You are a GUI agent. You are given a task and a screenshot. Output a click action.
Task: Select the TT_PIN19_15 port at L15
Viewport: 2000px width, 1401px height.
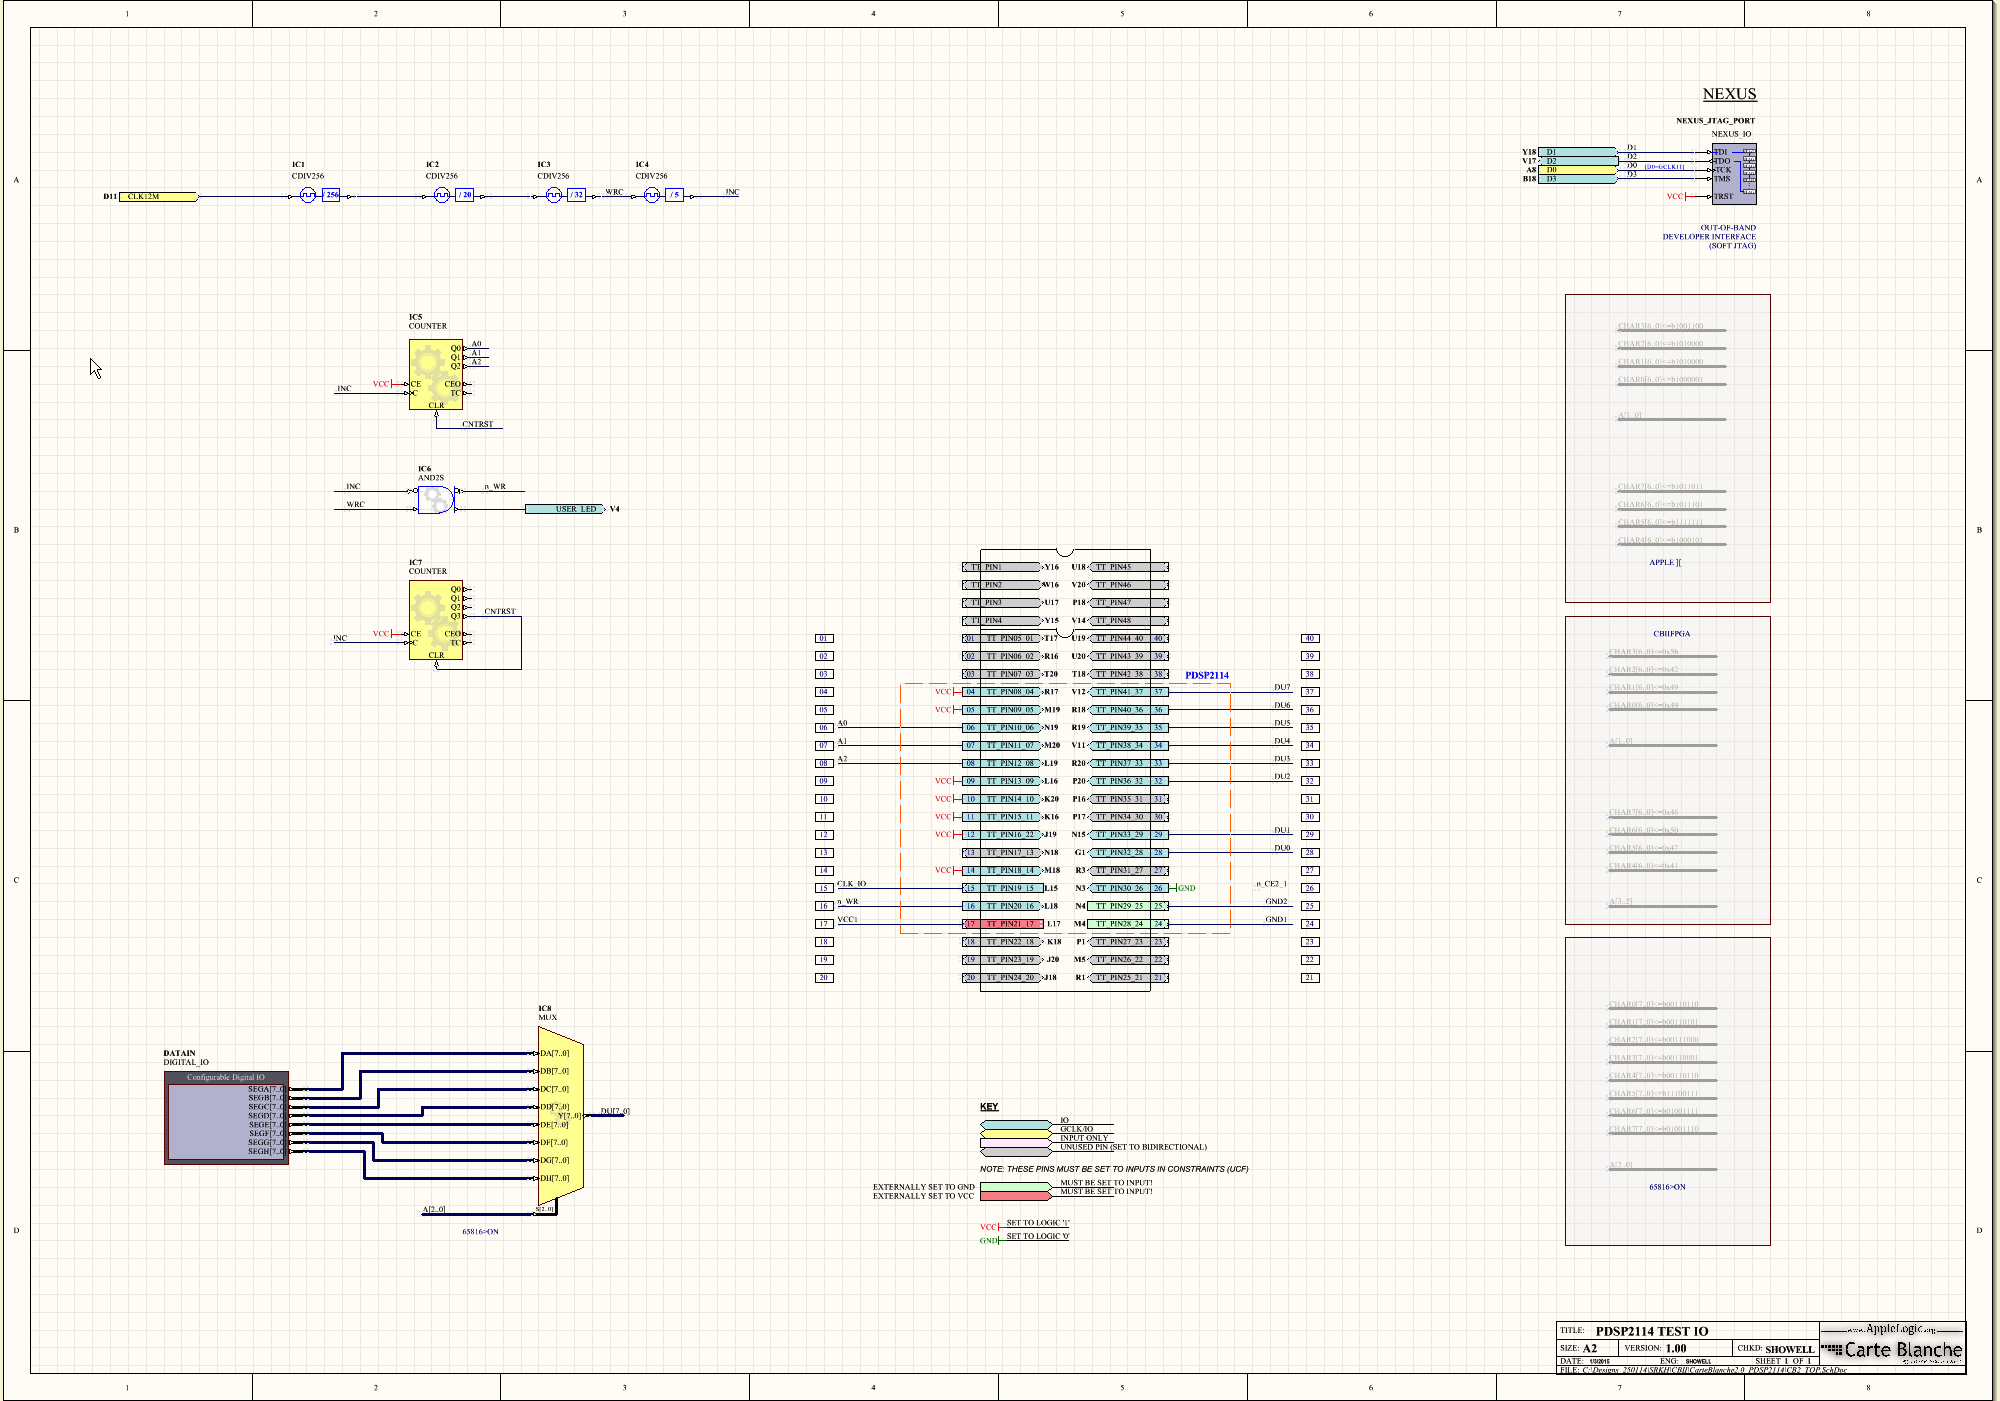[x=1003, y=888]
